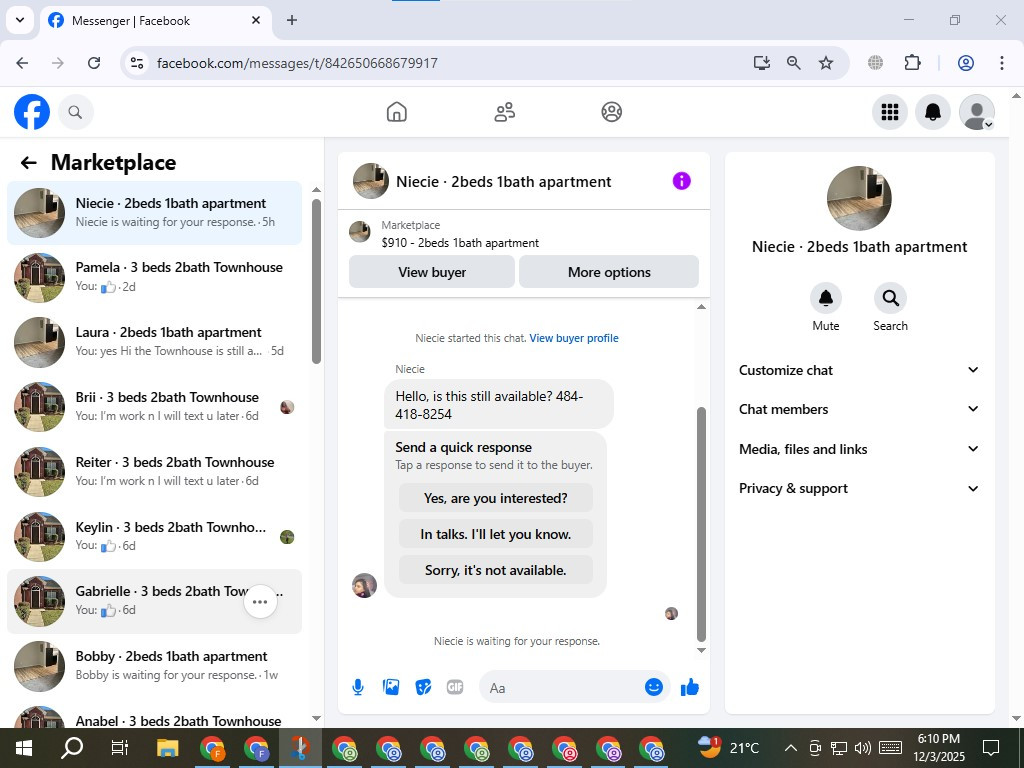Viewport: 1024px width, 768px height.
Task: Select the Messenger | Facebook browser tab
Action: click(x=156, y=21)
